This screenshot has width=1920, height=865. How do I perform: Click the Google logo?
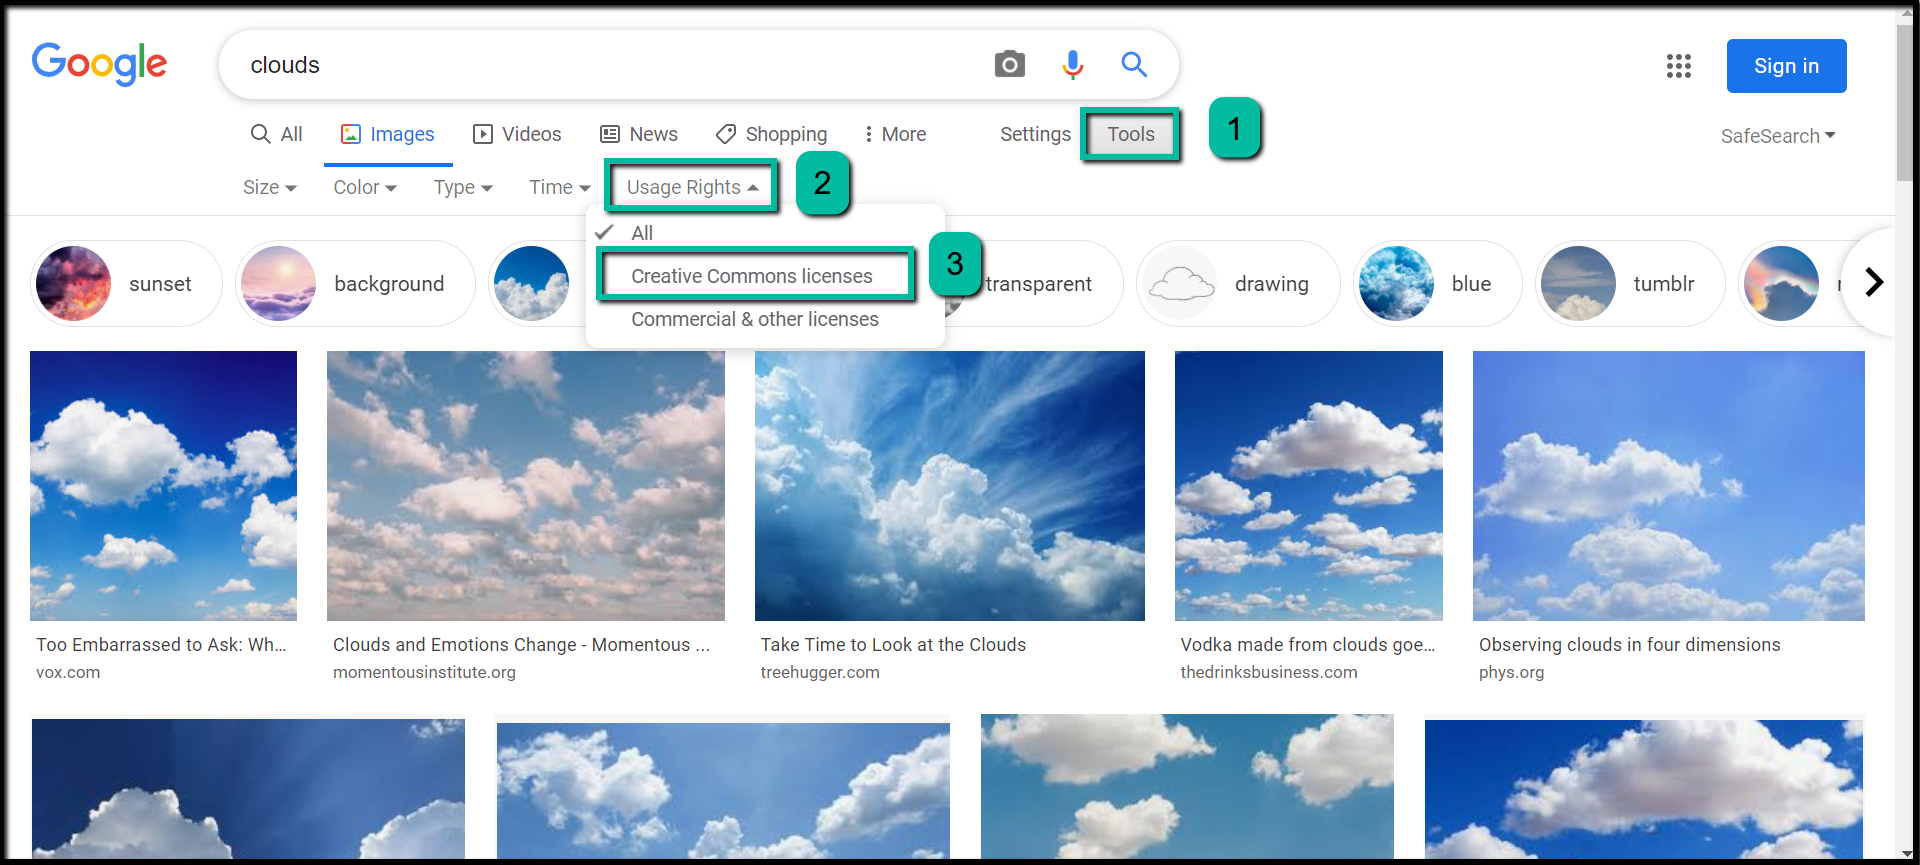click(x=99, y=64)
